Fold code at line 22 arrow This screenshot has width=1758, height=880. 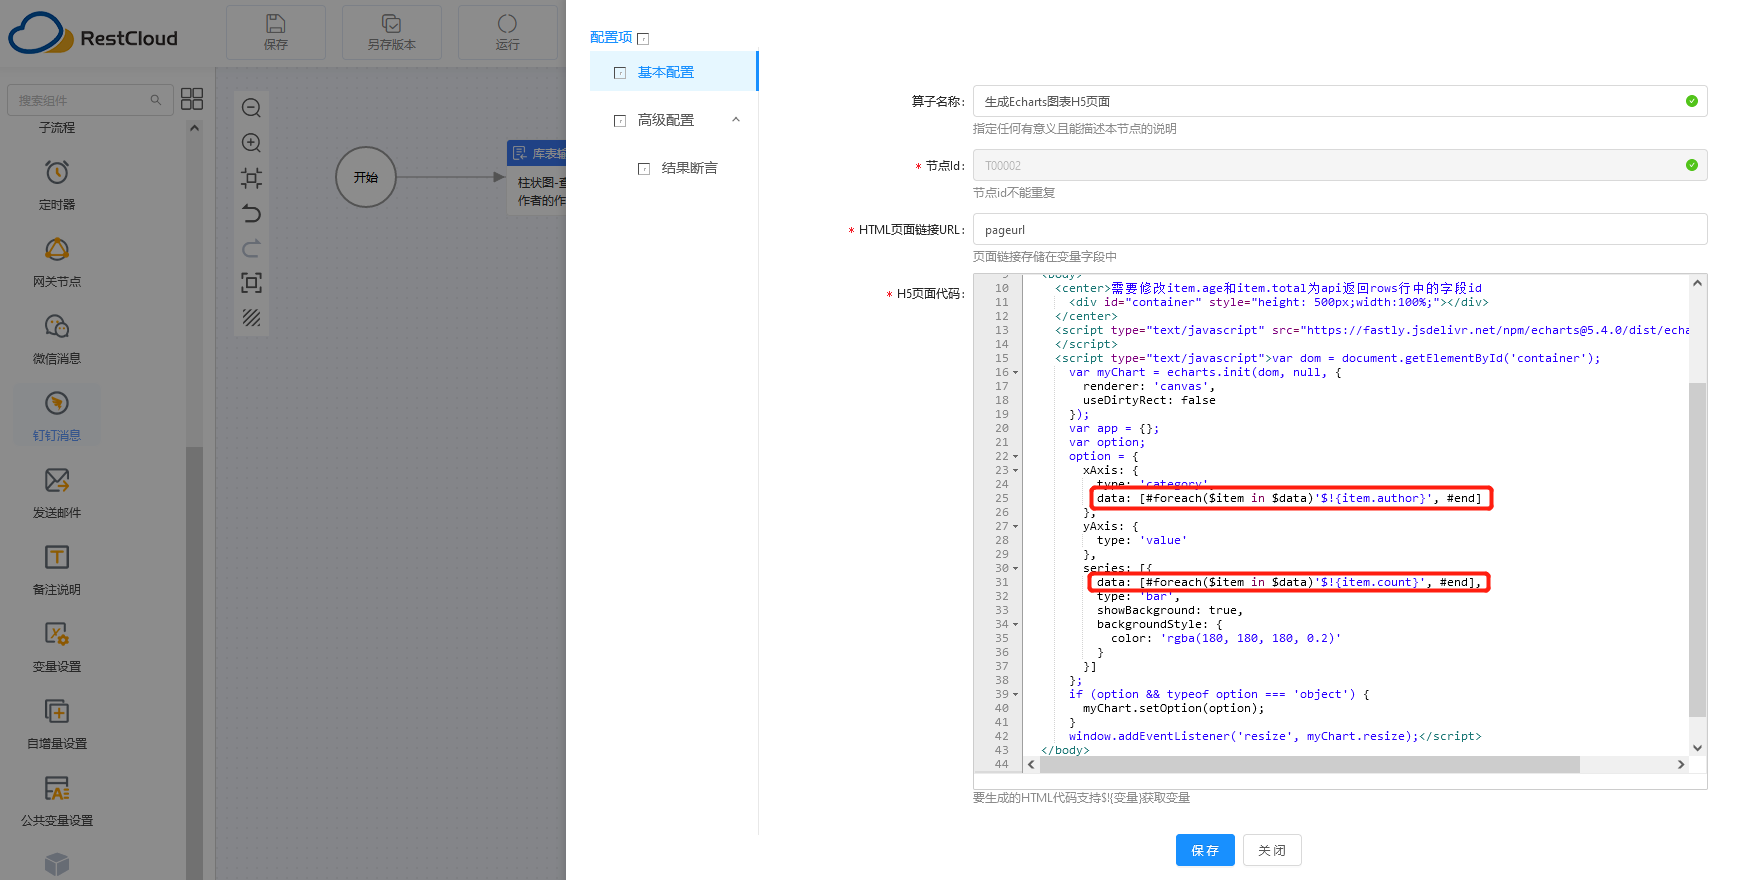coord(1016,457)
